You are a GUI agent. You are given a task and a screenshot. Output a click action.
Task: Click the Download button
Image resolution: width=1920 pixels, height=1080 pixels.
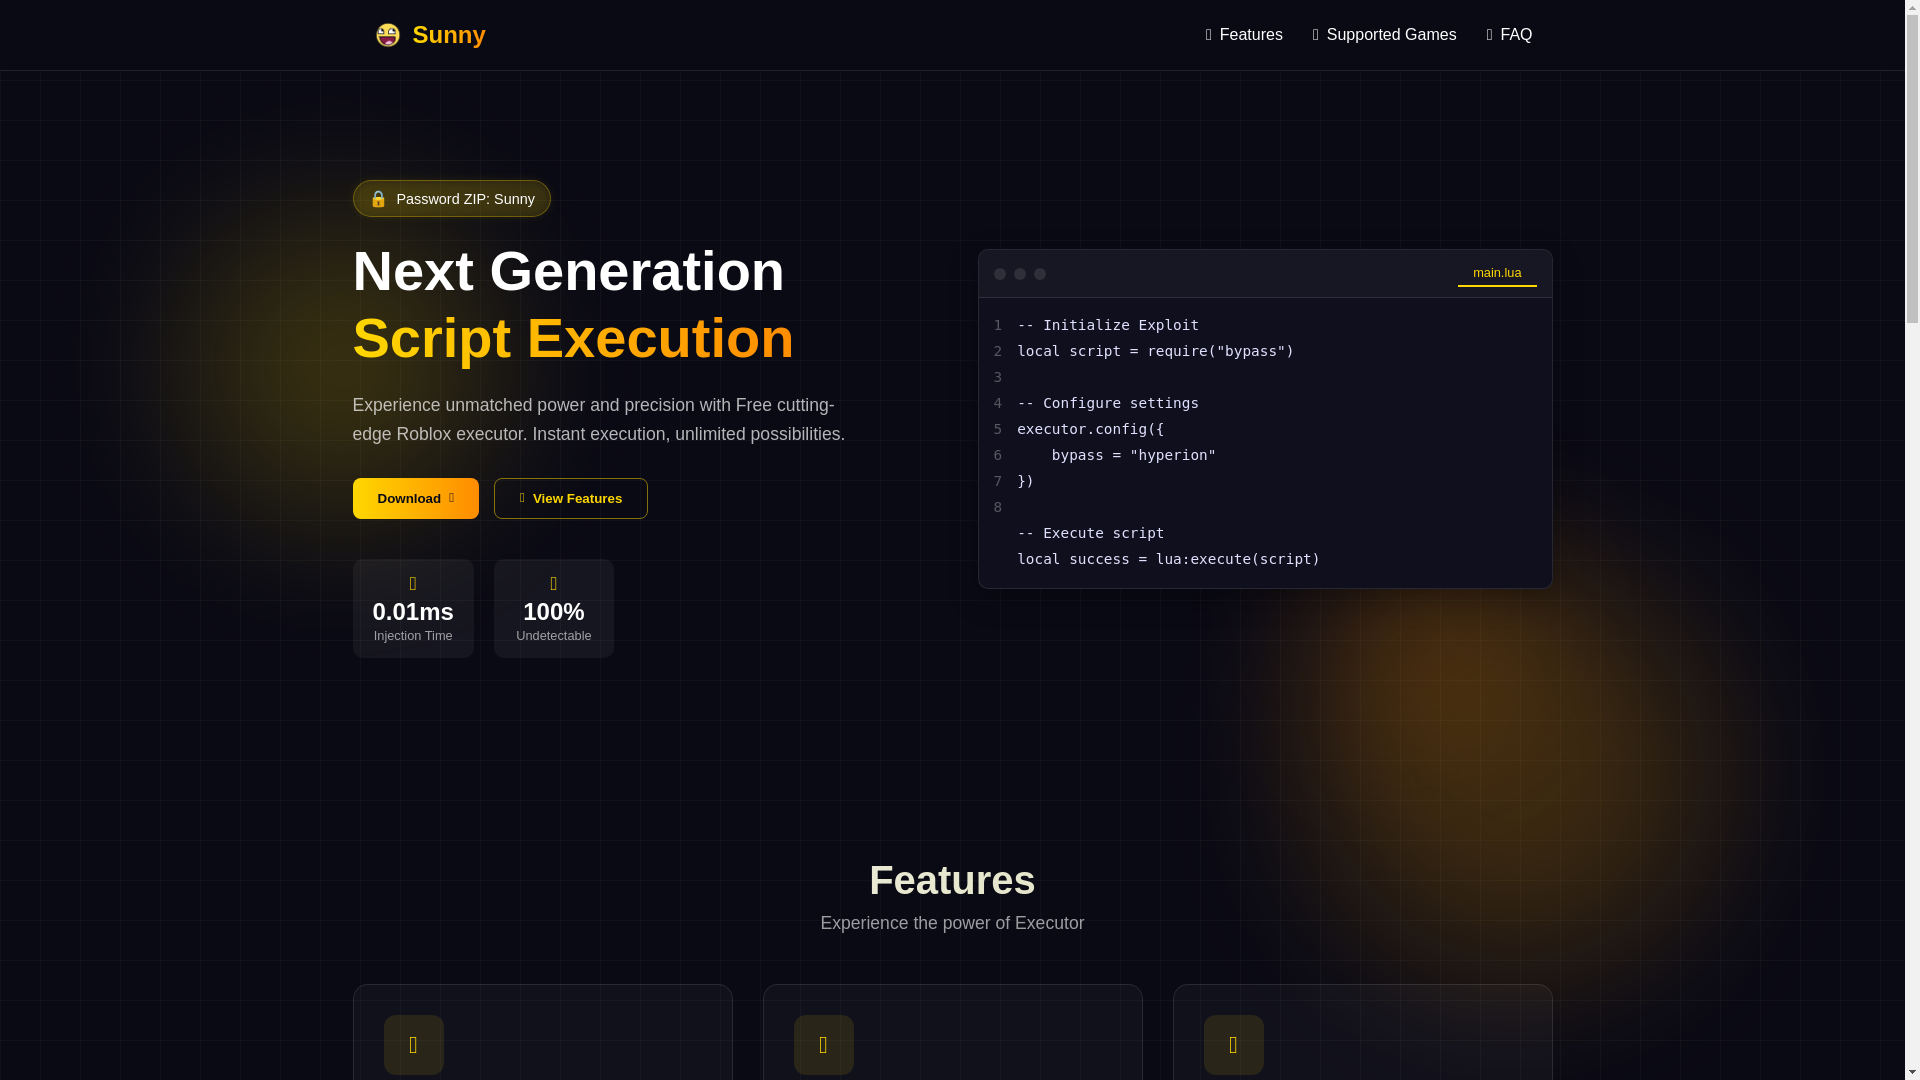[x=415, y=498]
